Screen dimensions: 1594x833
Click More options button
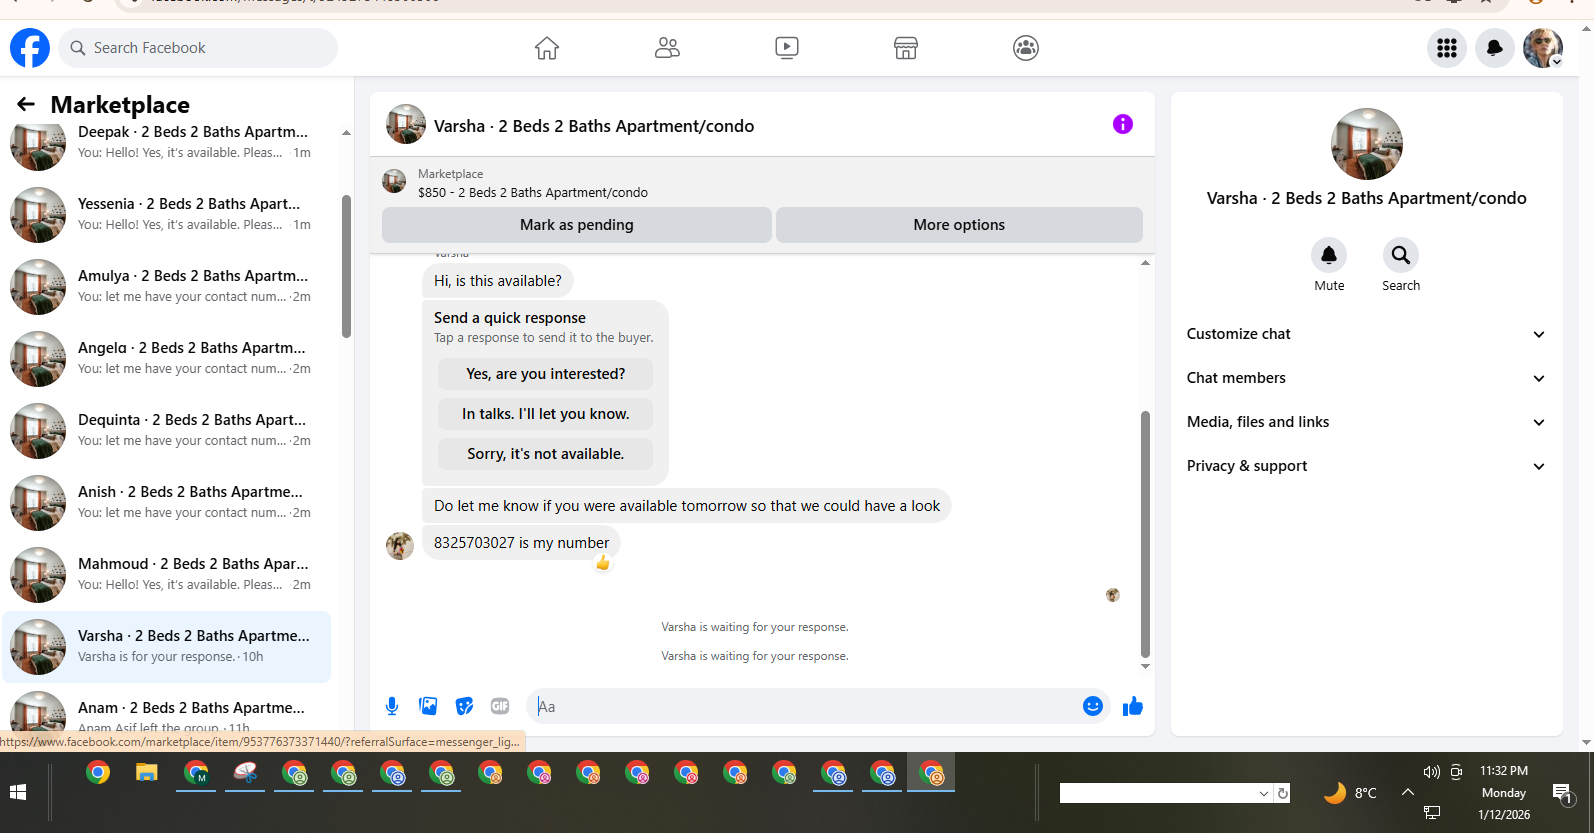(x=959, y=225)
